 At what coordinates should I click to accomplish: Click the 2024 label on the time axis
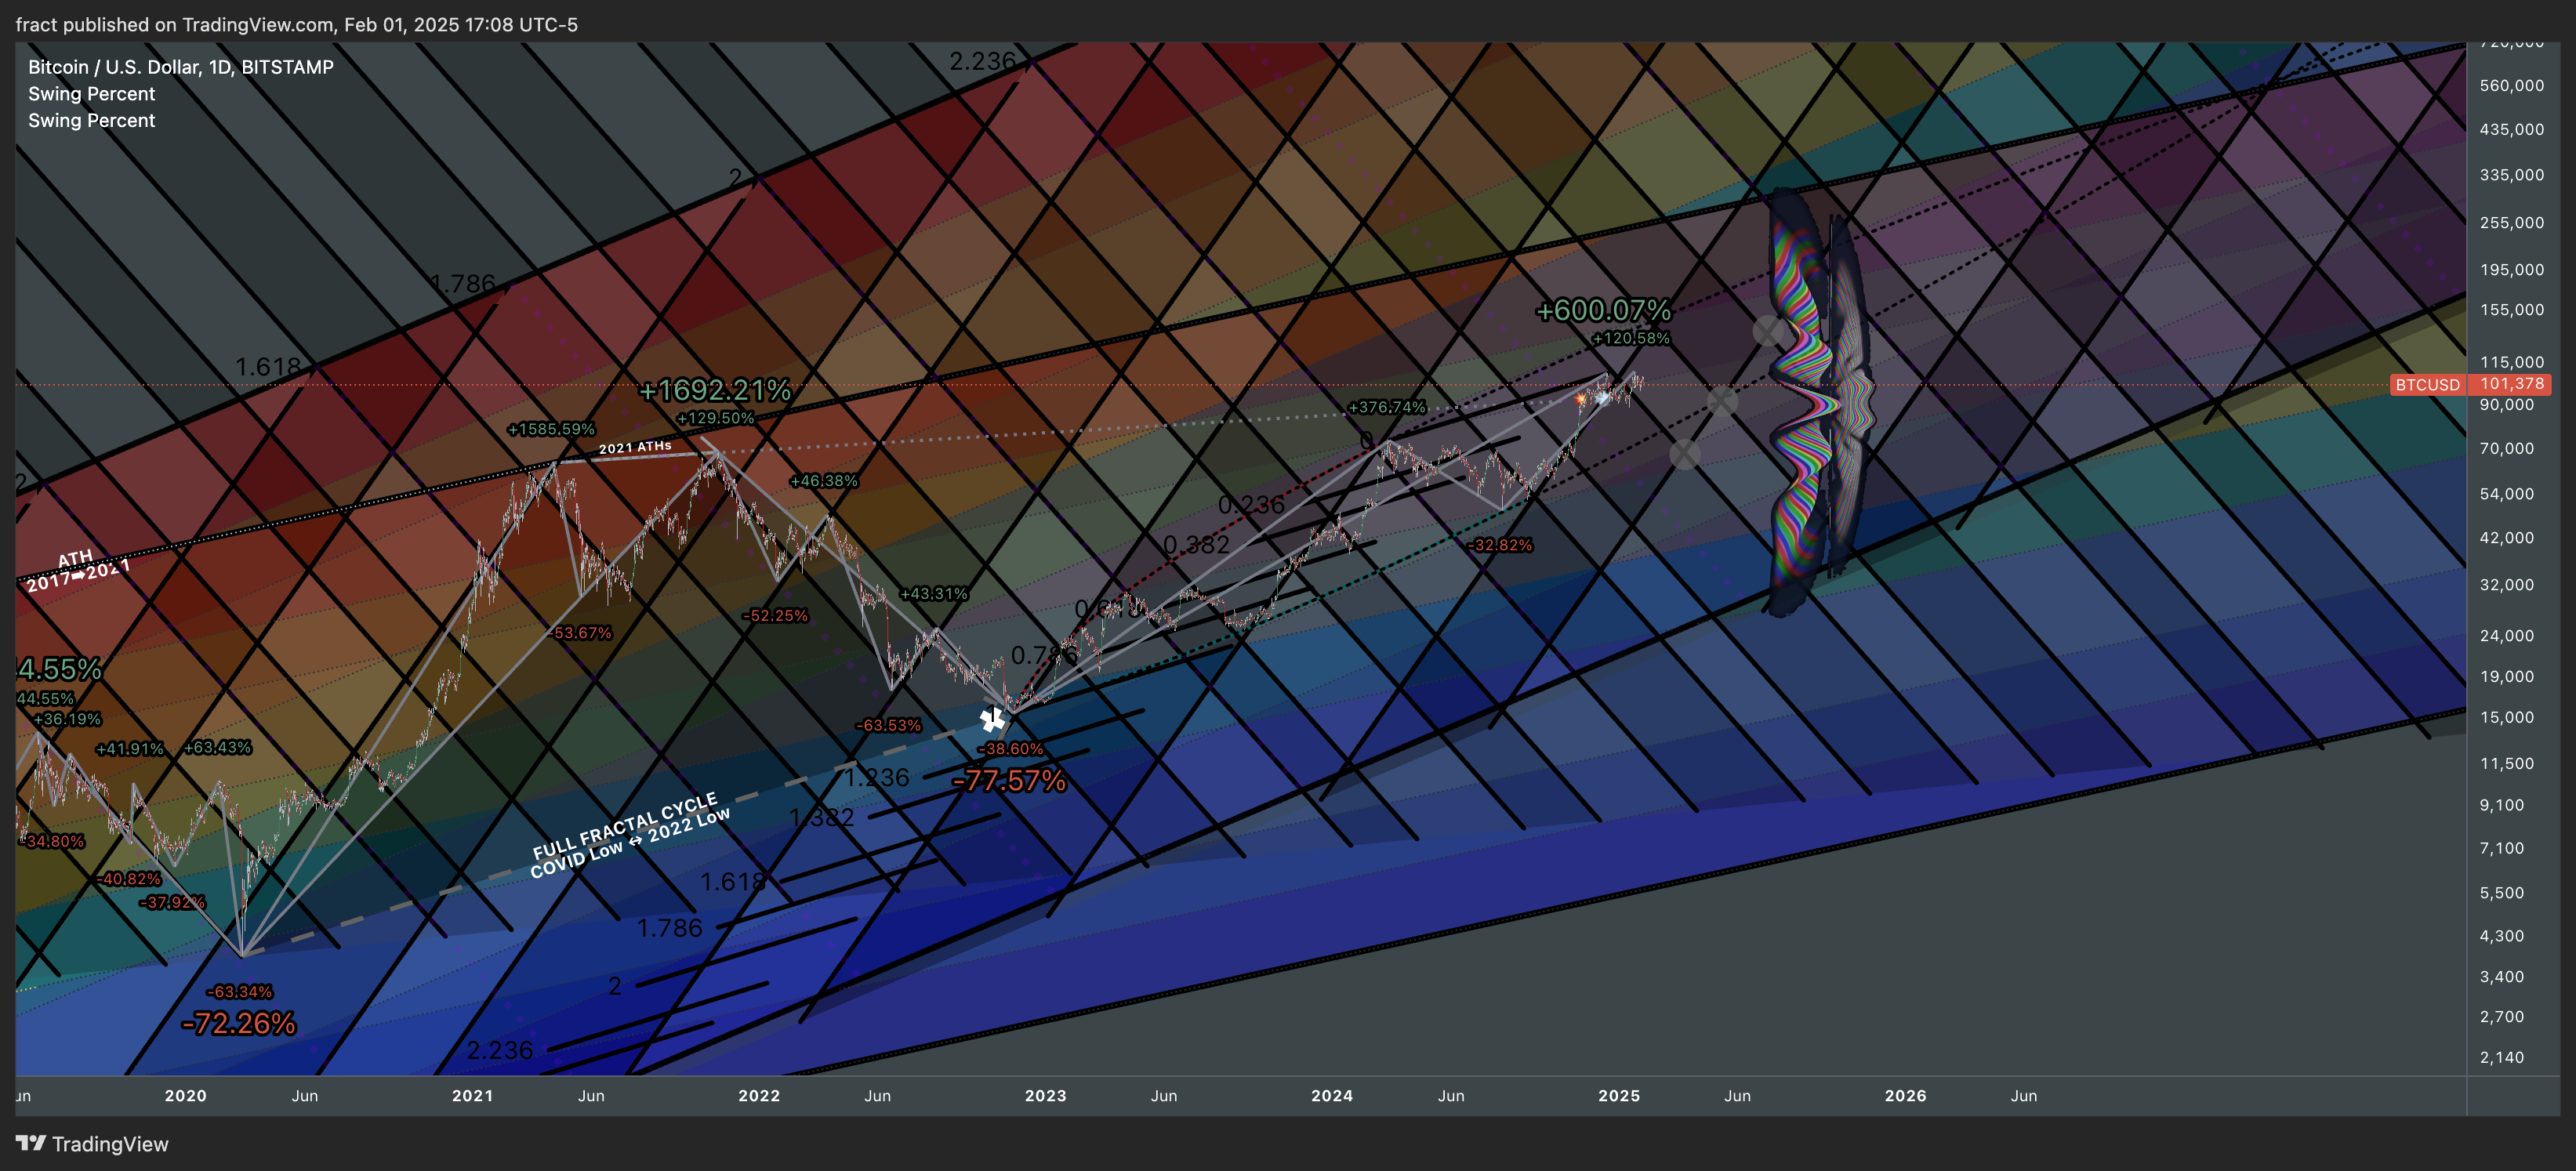pos(1332,1096)
